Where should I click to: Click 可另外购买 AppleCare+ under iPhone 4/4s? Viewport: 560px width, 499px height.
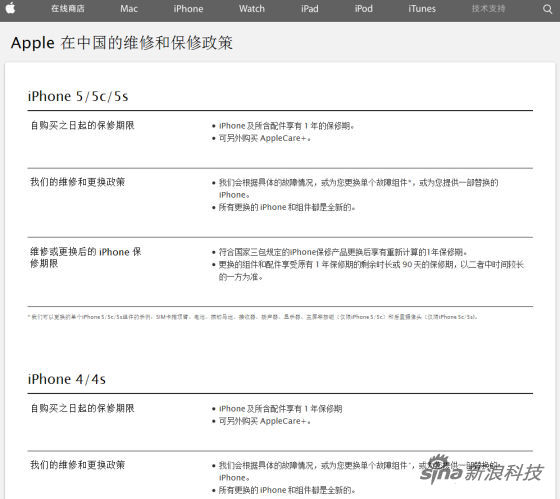pyautogui.click(x=265, y=421)
